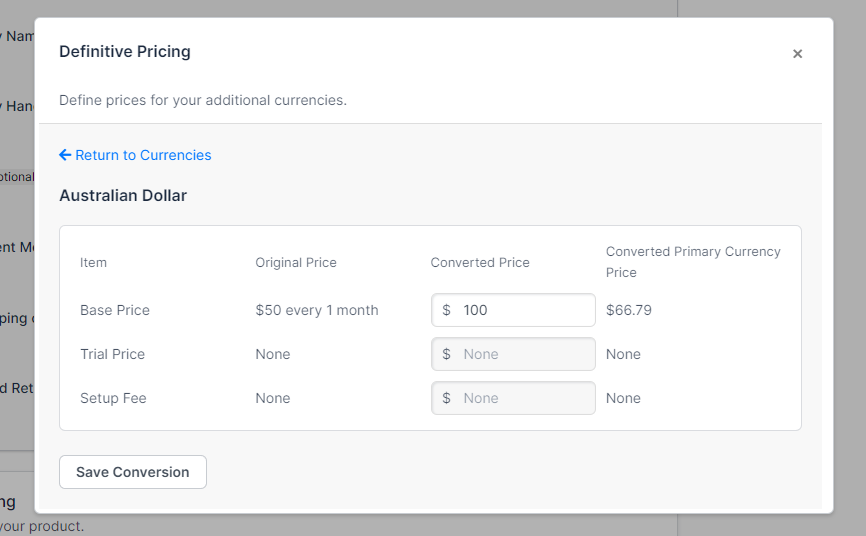The image size is (866, 536).
Task: Click the Original Price column header
Action: [296, 262]
